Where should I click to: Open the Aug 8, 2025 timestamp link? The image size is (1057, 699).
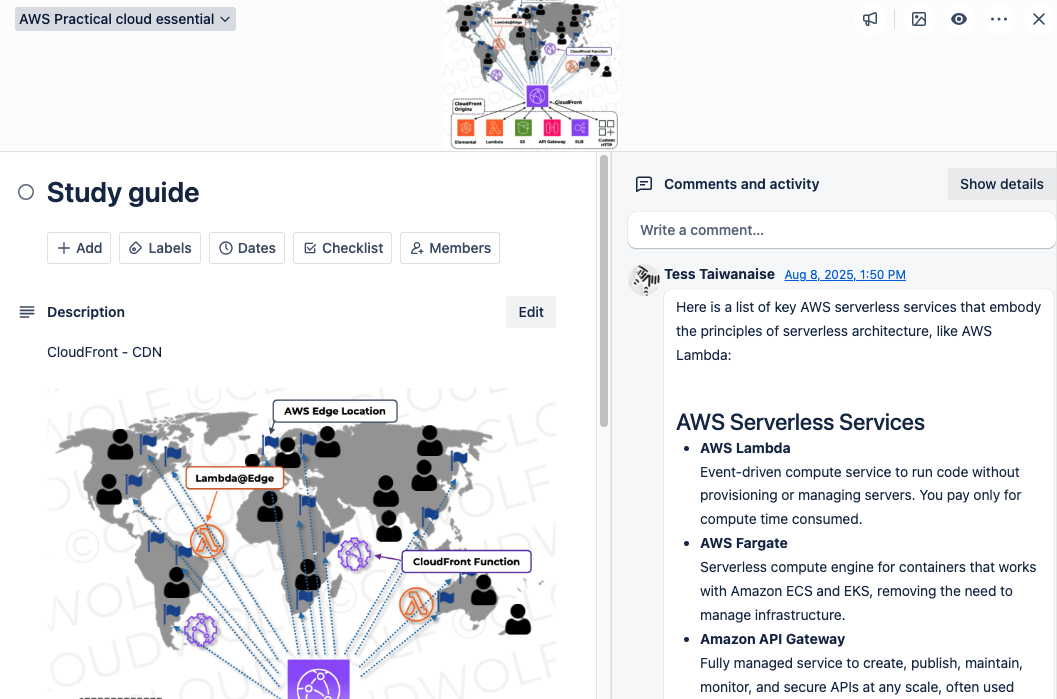pyautogui.click(x=845, y=275)
